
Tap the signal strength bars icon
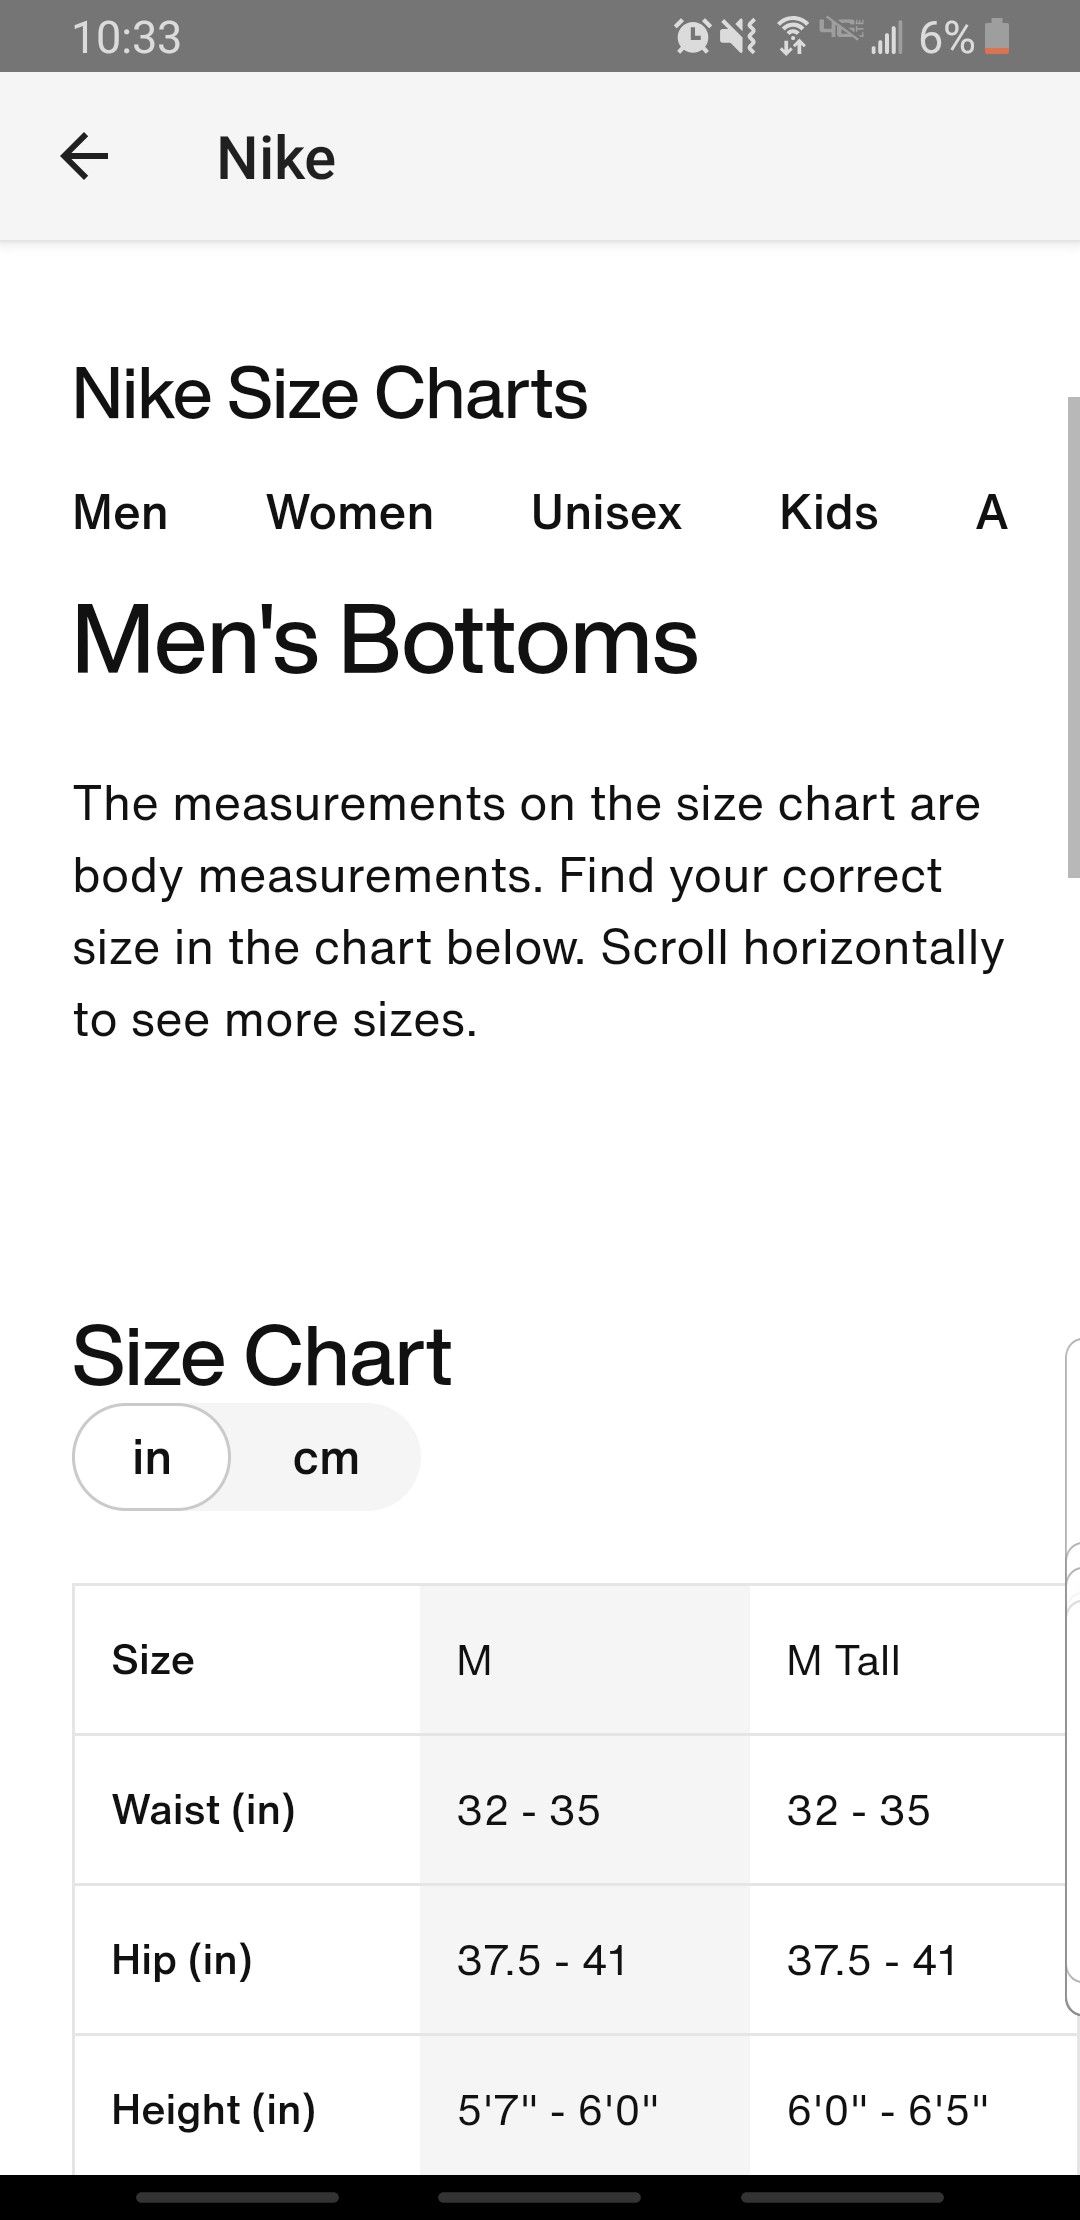point(886,38)
